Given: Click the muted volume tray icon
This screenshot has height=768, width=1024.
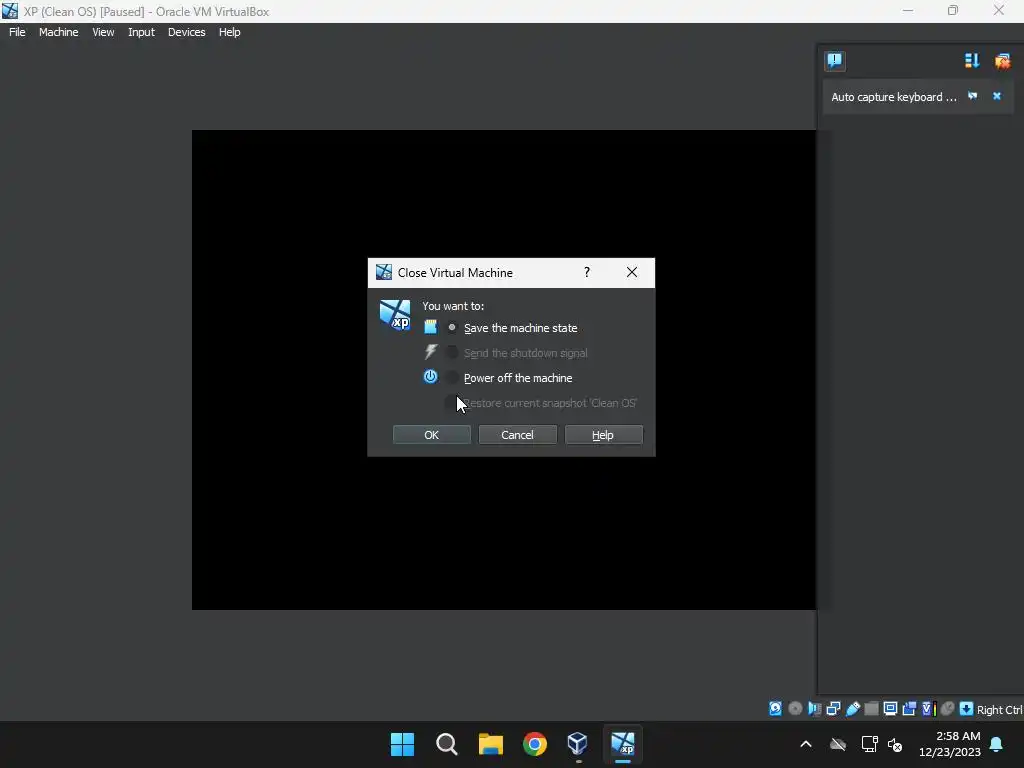Looking at the screenshot, I should [x=895, y=744].
